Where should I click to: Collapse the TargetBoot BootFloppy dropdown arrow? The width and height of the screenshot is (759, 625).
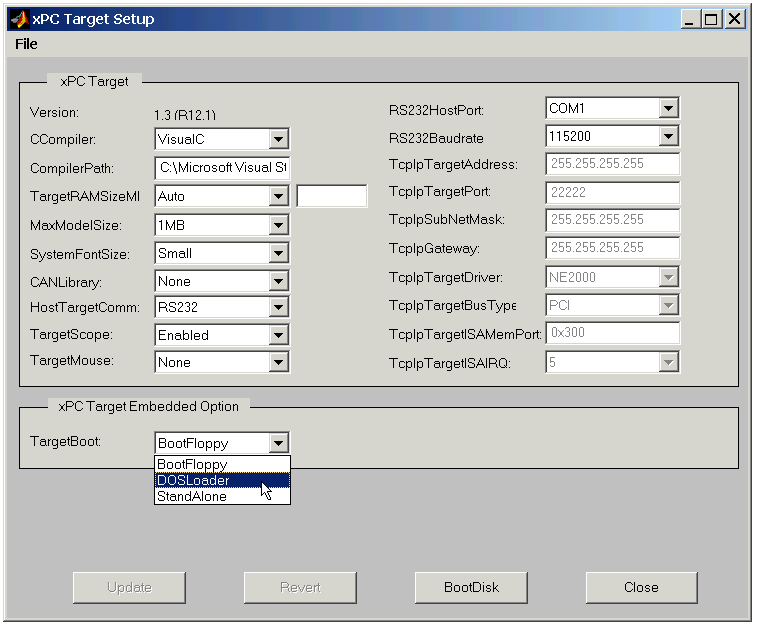[278, 443]
